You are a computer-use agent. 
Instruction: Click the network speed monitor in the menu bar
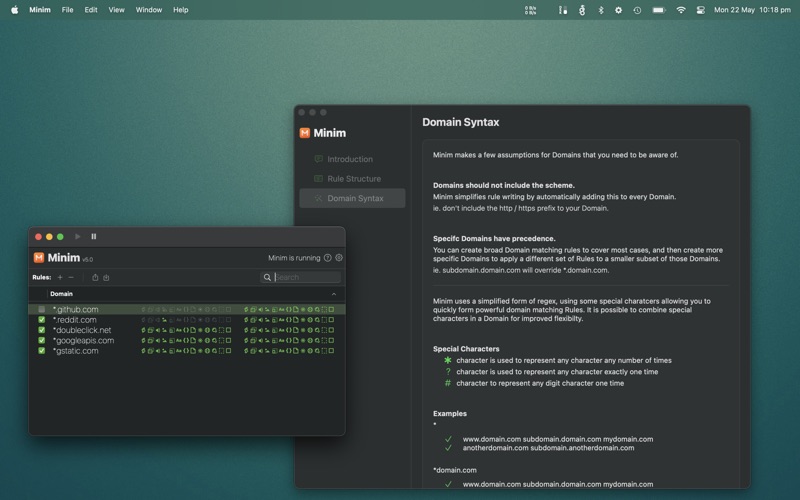(x=531, y=10)
